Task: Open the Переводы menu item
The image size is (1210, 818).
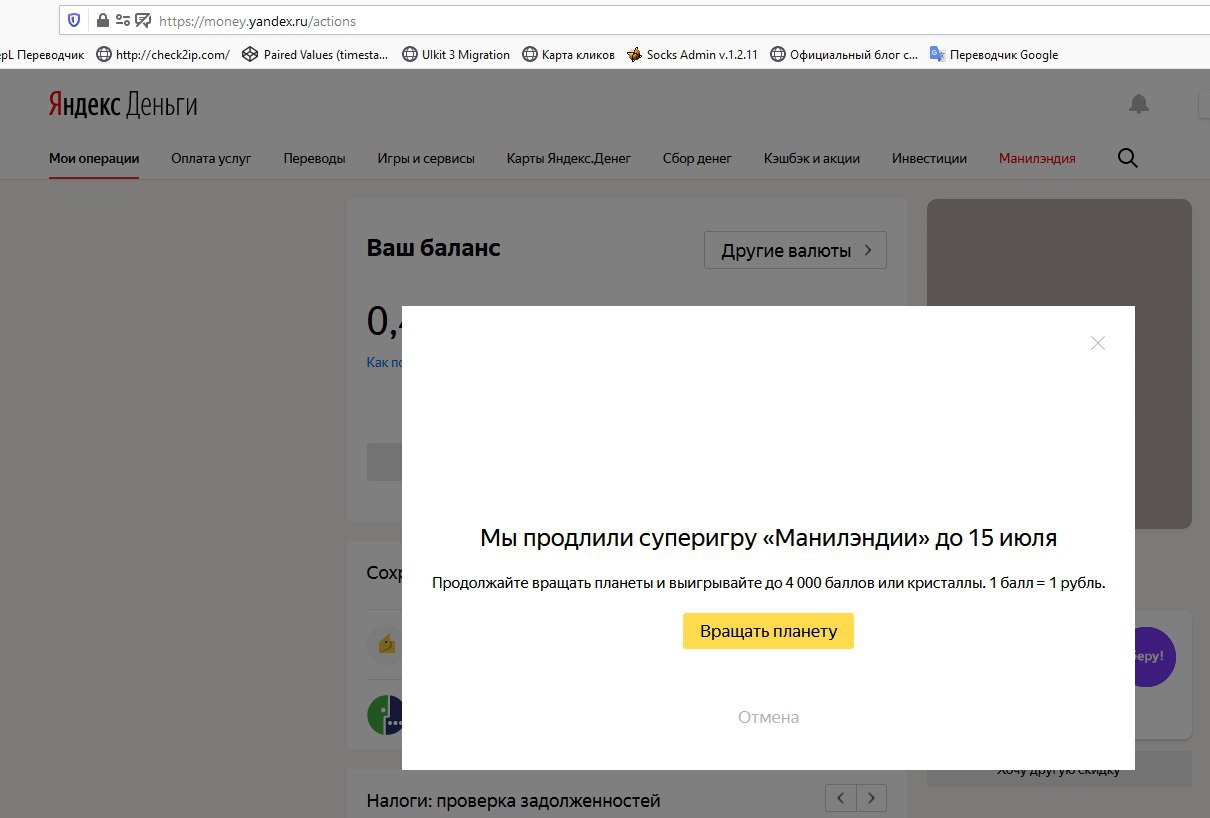Action: pos(314,158)
